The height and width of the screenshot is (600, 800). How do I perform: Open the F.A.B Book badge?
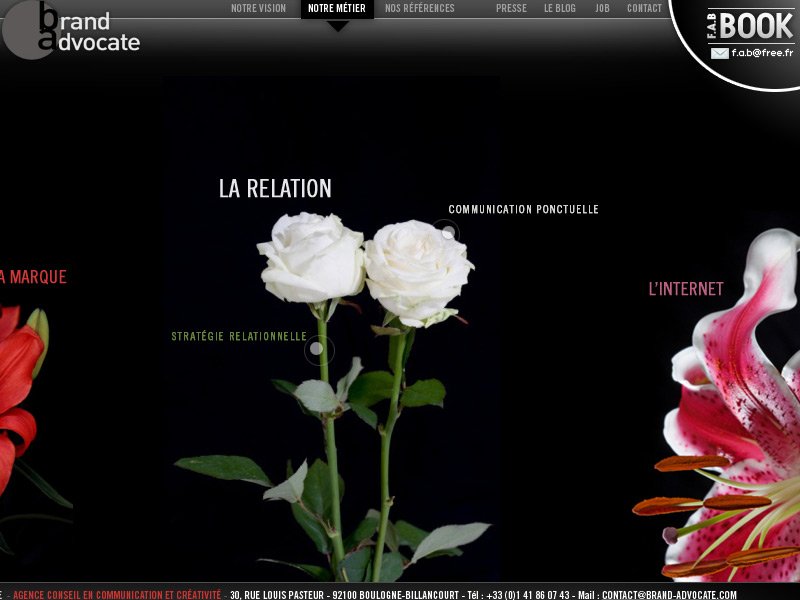point(750,26)
